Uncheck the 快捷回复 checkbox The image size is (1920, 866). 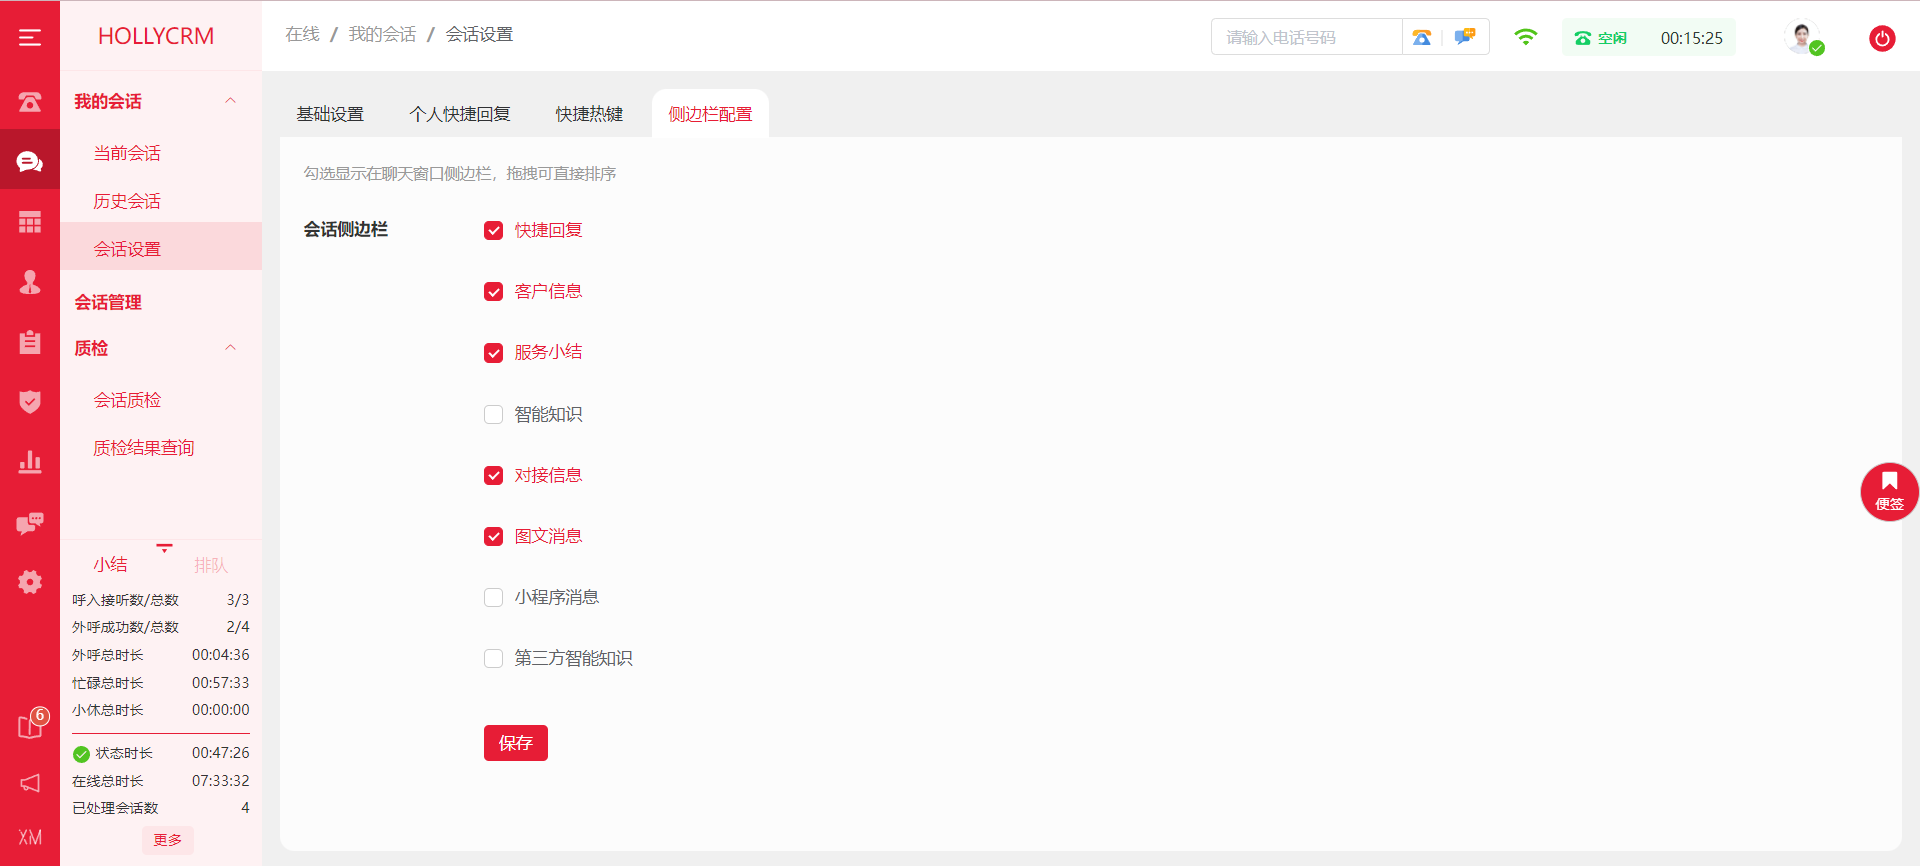tap(493, 231)
